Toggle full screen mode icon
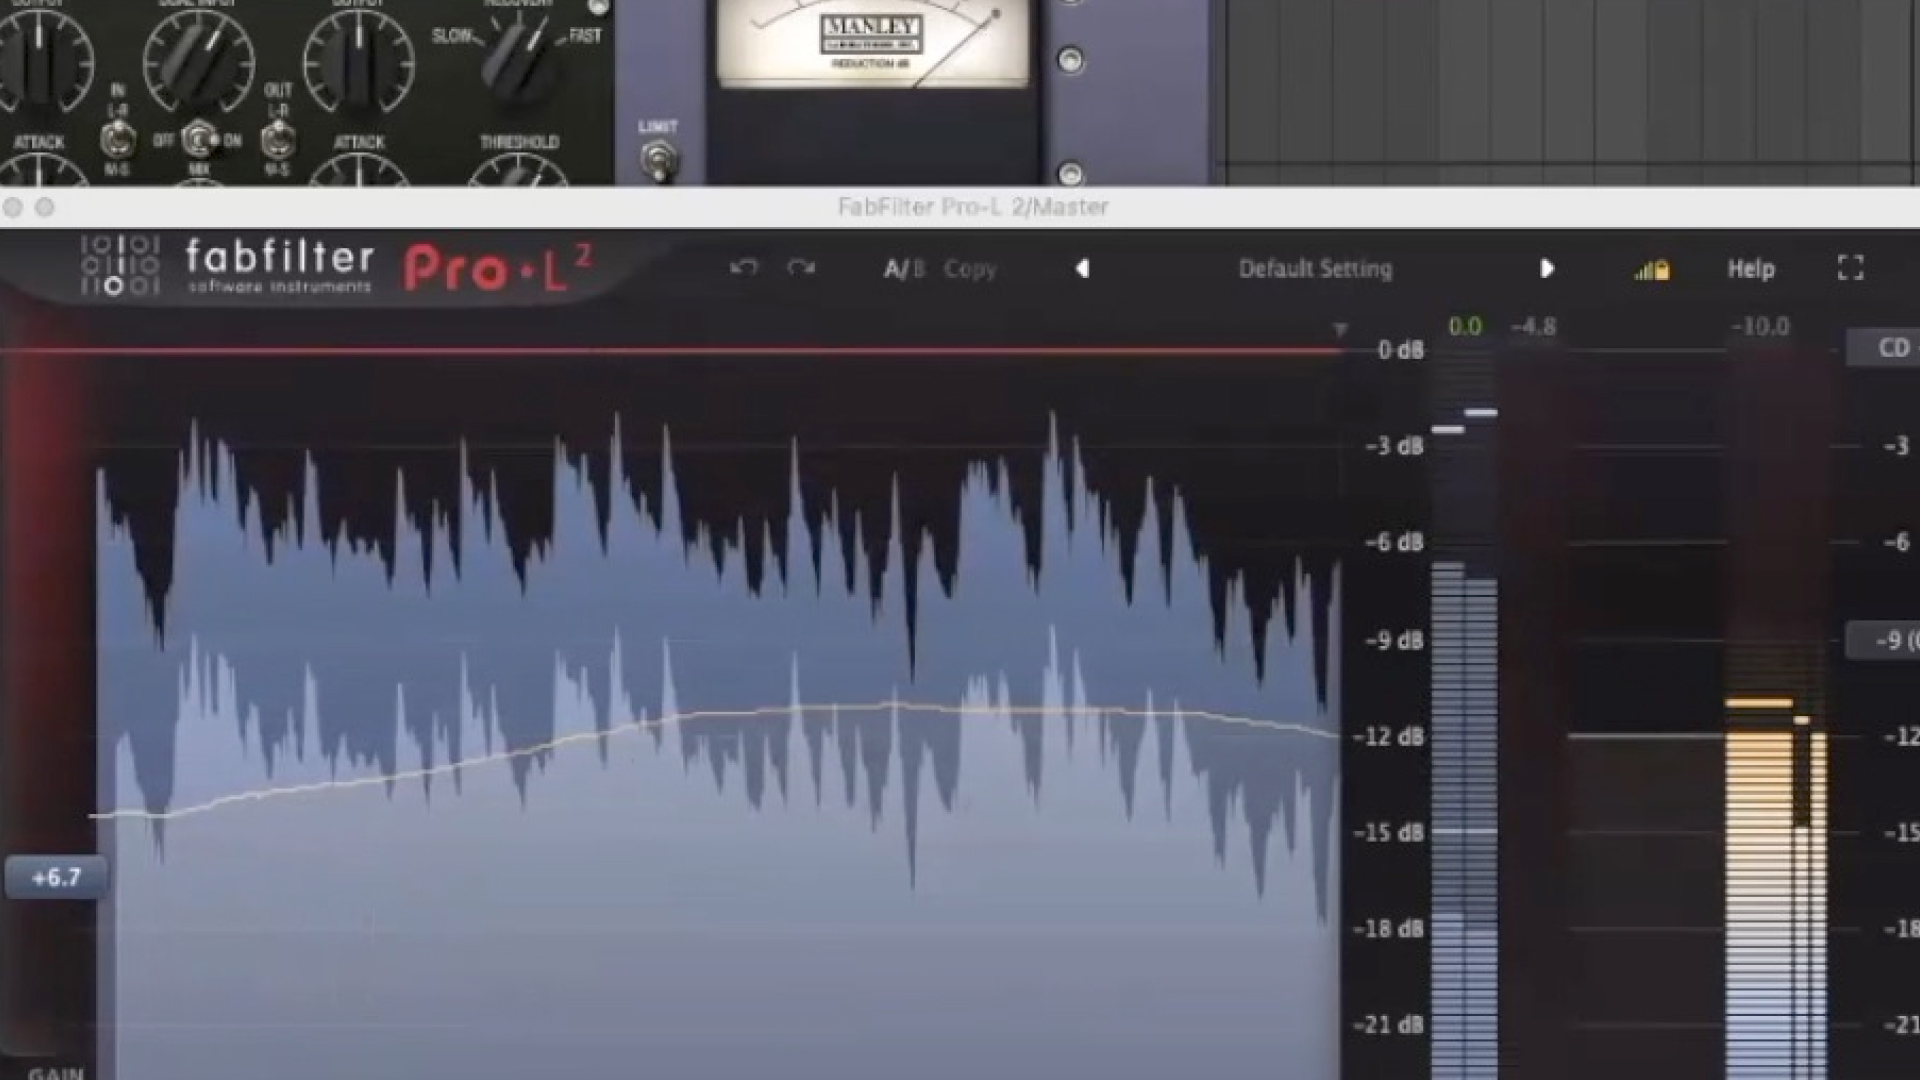 [1850, 268]
